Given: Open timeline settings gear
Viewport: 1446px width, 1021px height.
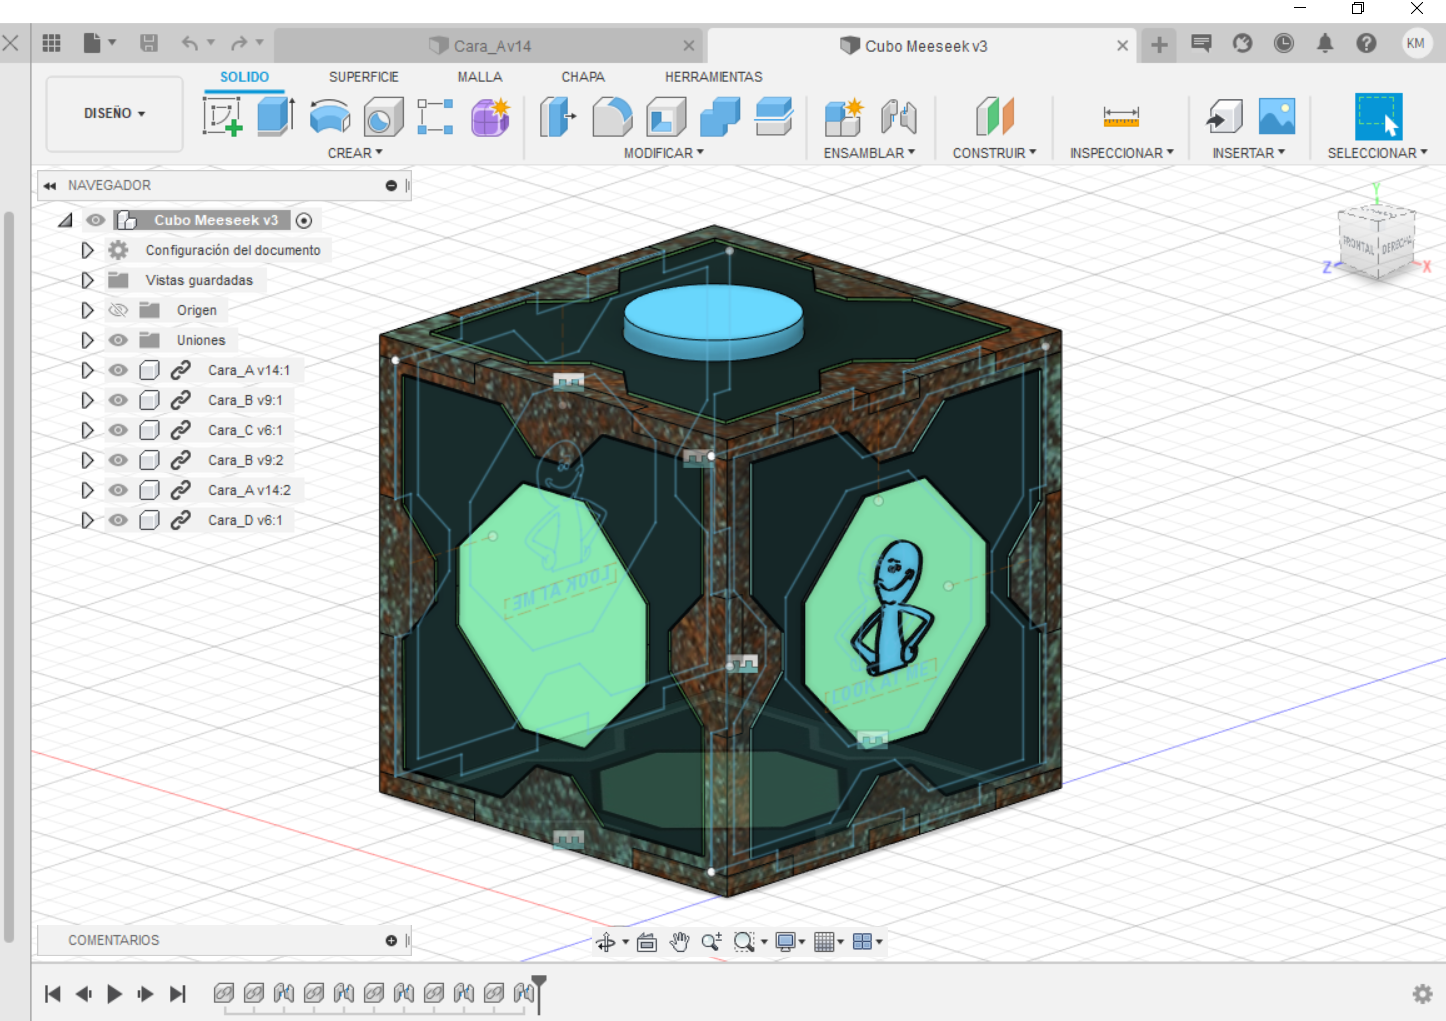Looking at the screenshot, I should pyautogui.click(x=1422, y=994).
